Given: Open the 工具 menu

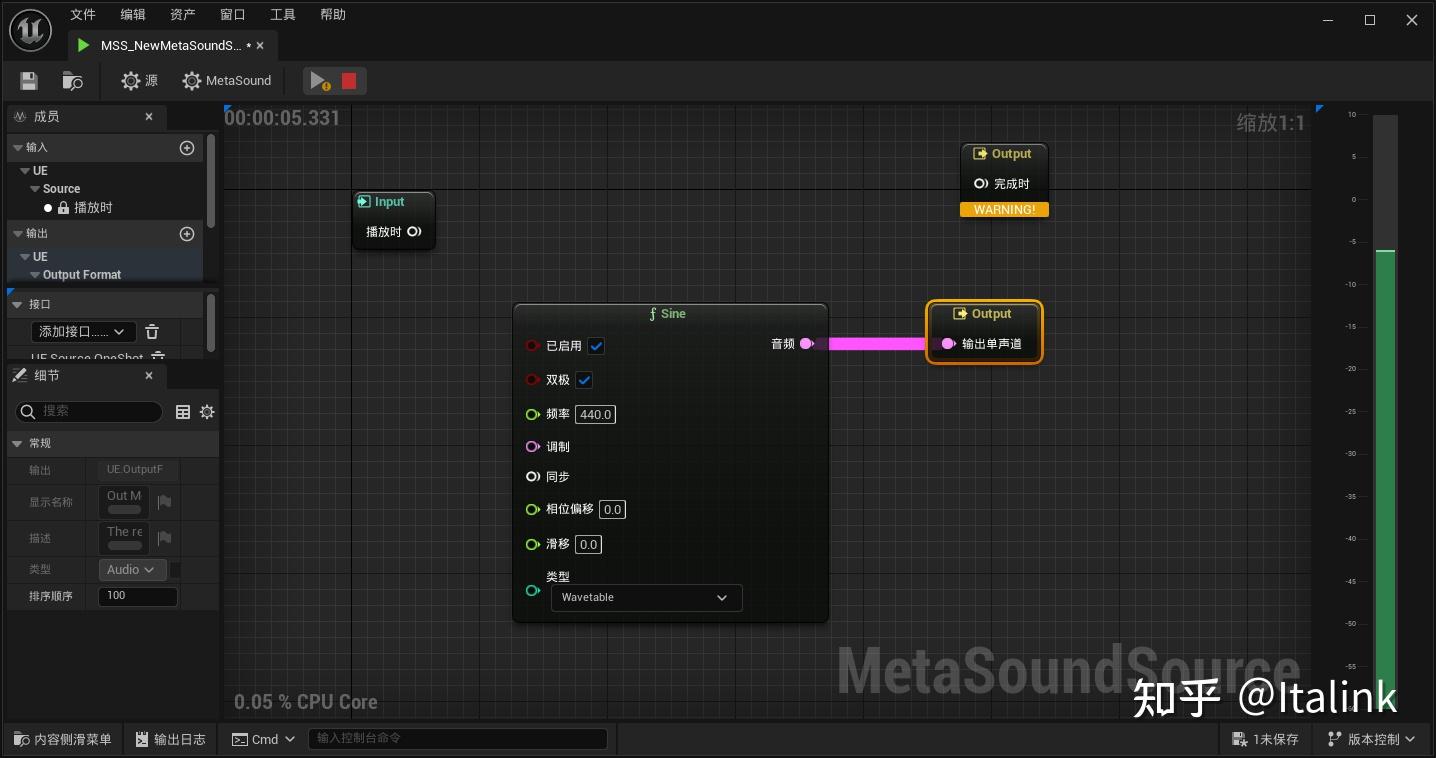Looking at the screenshot, I should [x=283, y=15].
